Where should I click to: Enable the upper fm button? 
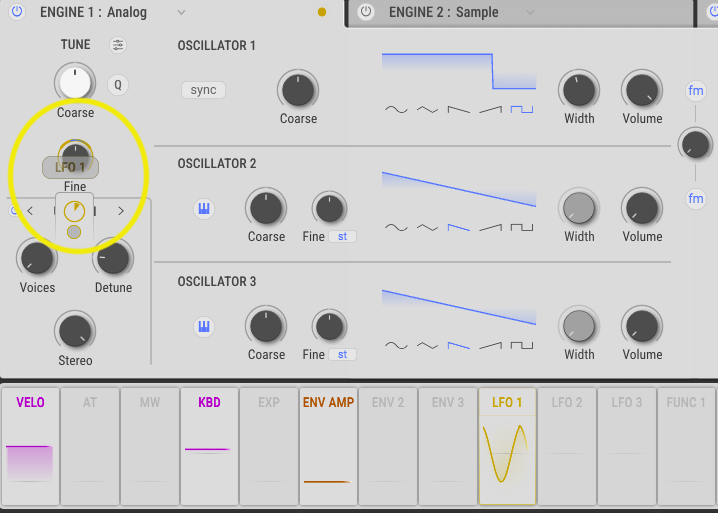click(696, 91)
